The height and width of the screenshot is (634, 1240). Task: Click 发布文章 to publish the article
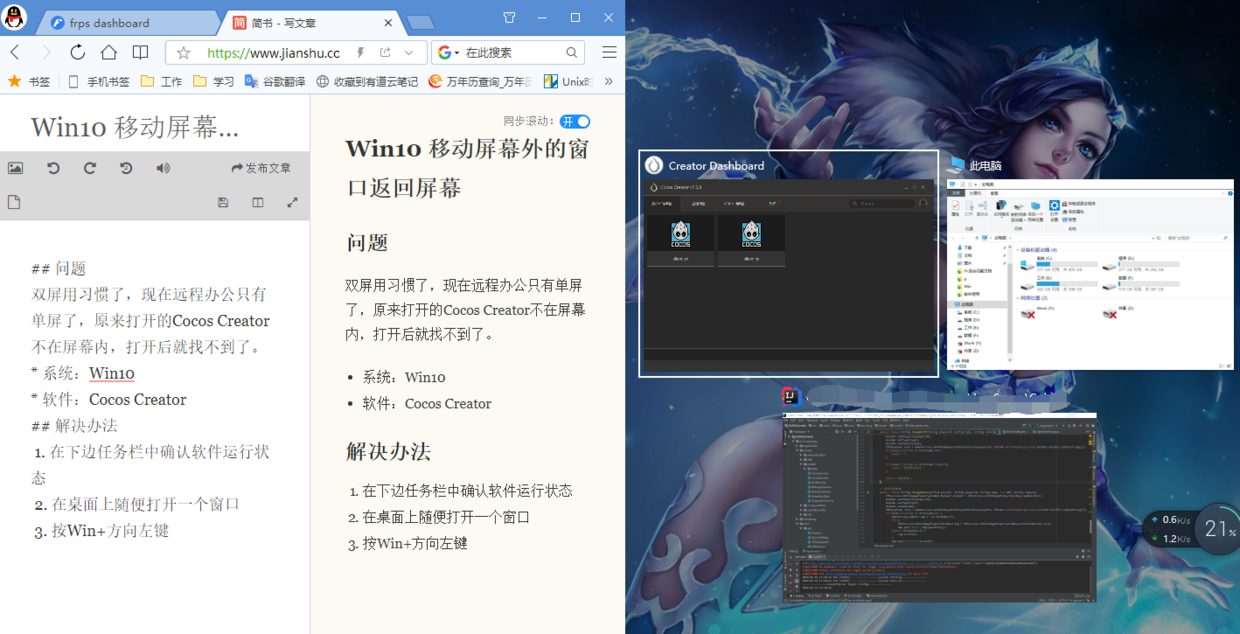[261, 168]
